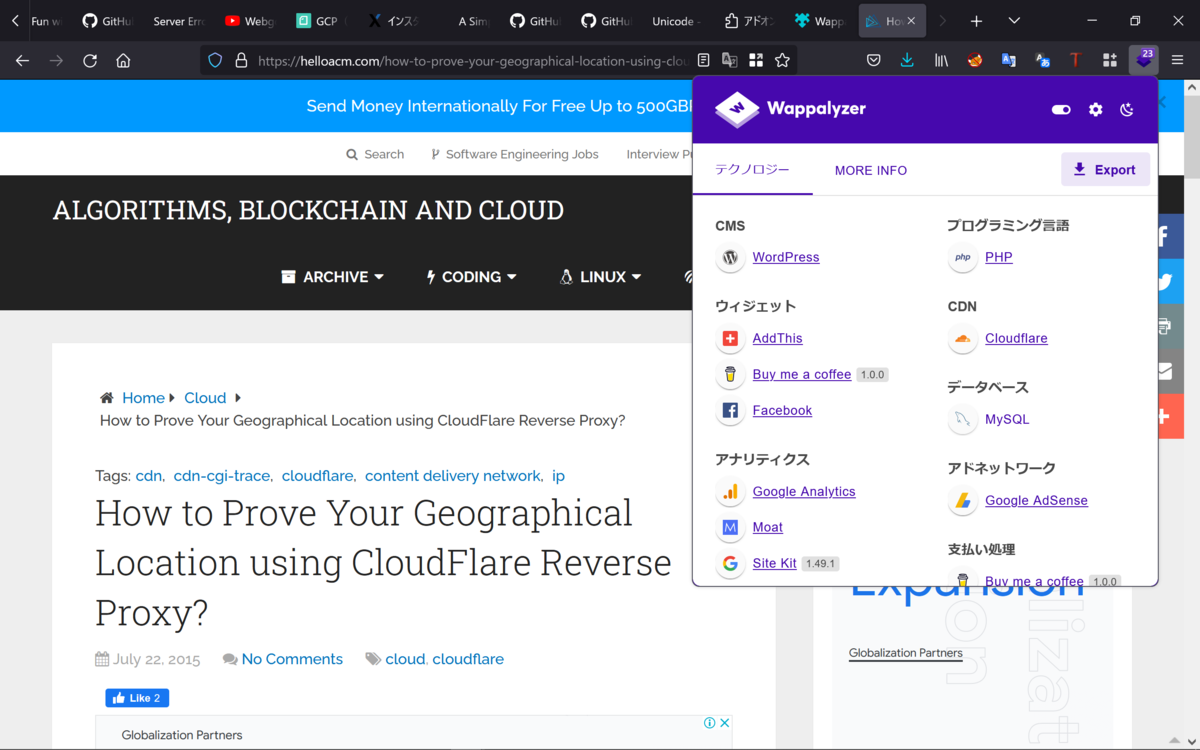The height and width of the screenshot is (750, 1200).
Task: Toggle the Wappalyzer enable switch
Action: [x=1061, y=110]
